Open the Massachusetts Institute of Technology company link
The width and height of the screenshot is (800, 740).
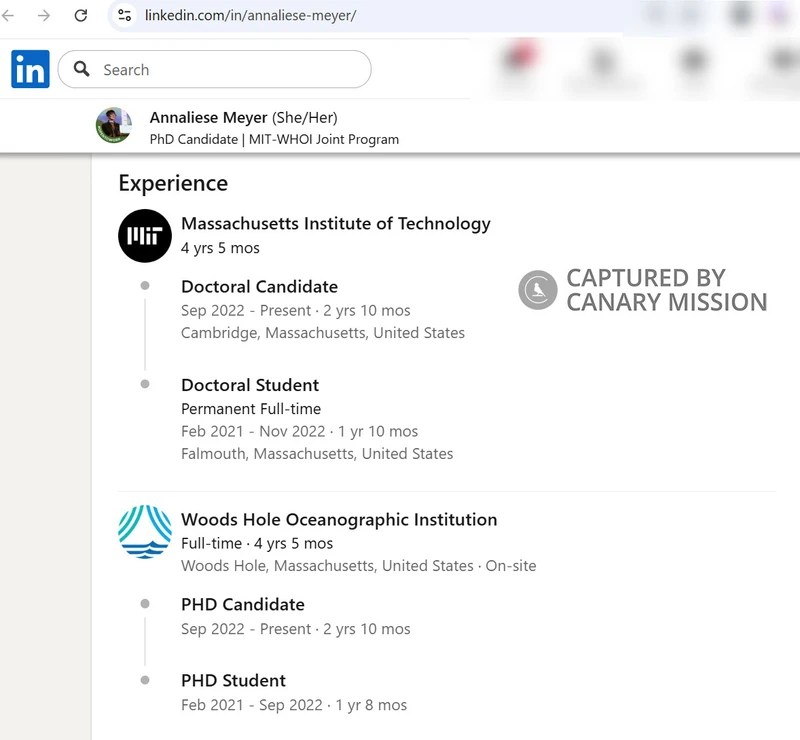tap(336, 224)
